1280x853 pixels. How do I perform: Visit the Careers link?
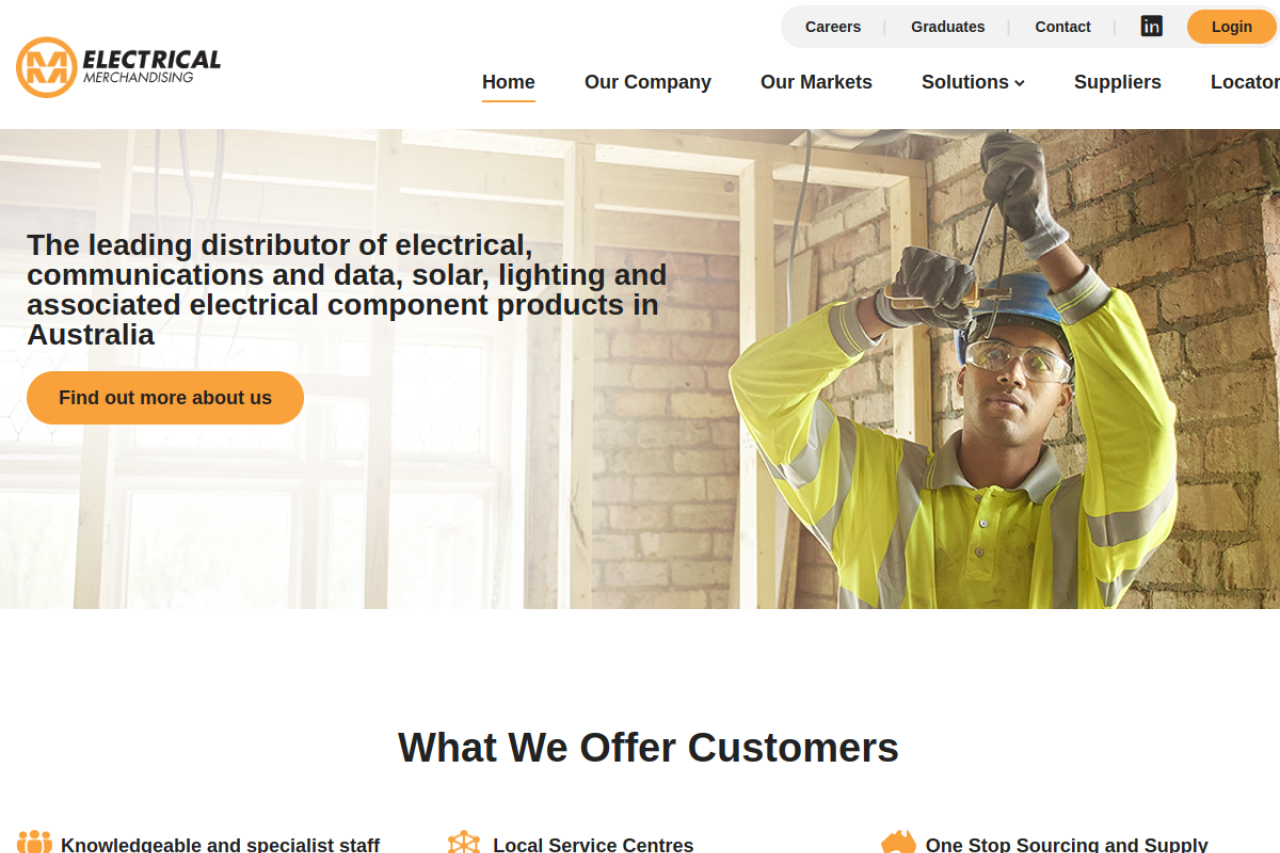coord(833,27)
